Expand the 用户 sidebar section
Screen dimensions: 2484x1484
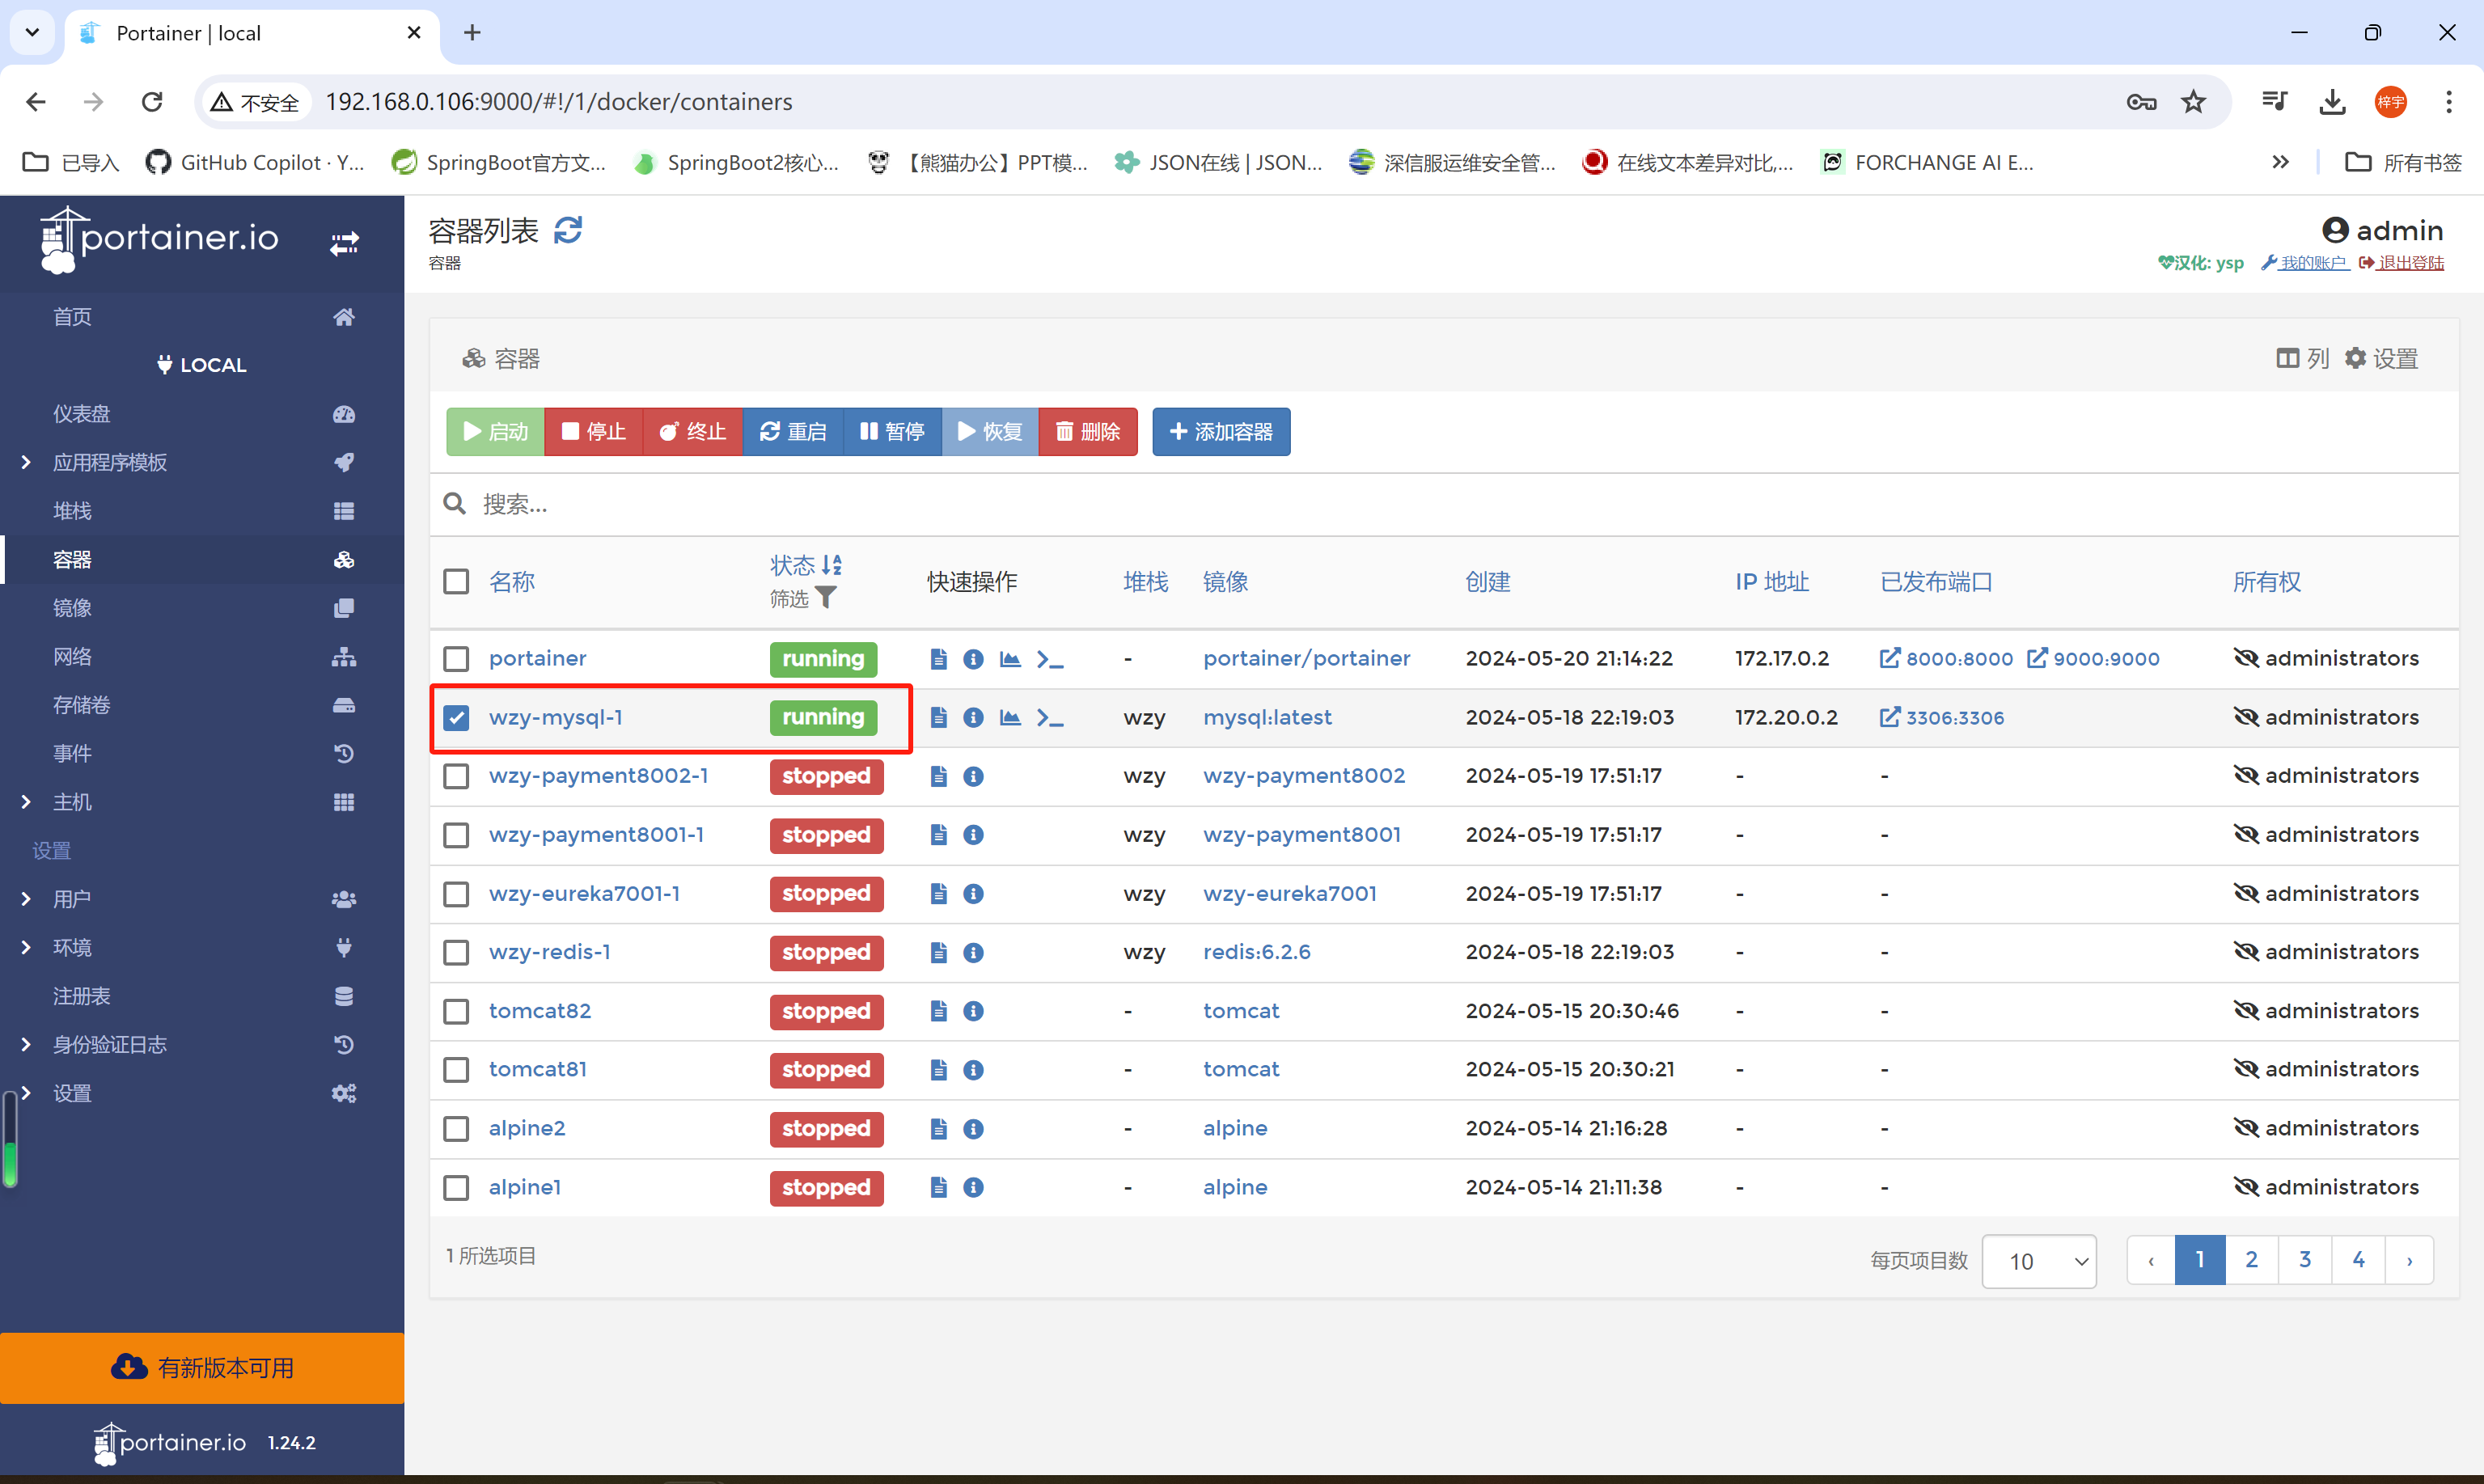26,899
